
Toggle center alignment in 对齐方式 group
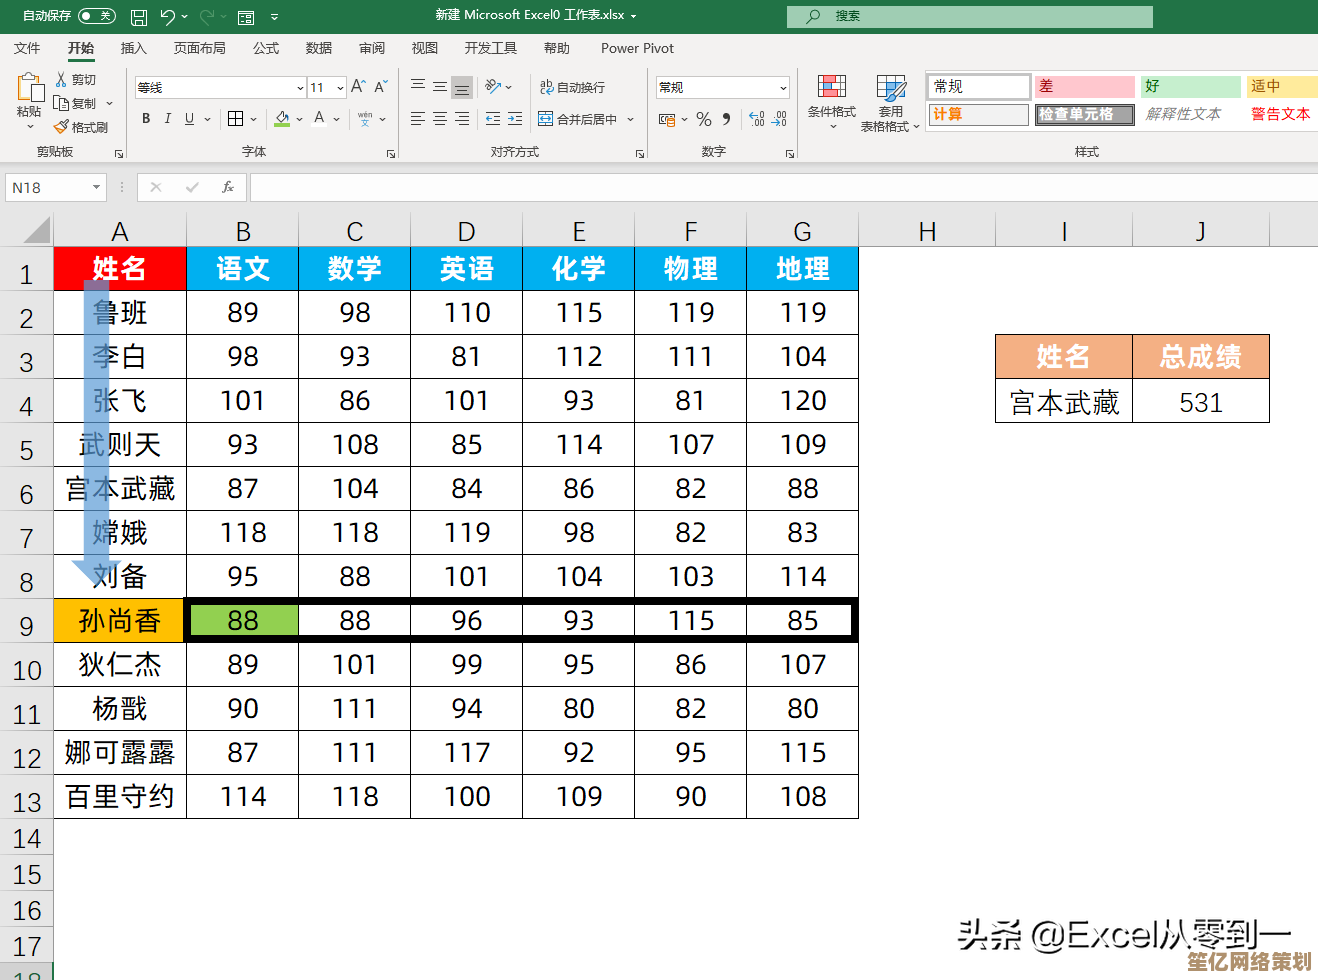tap(440, 119)
